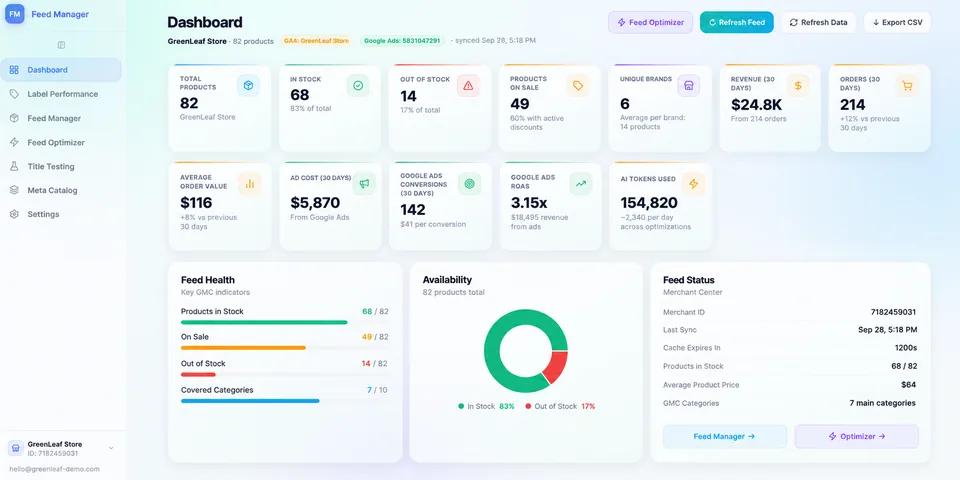Click the Cache Expires In value 1200s

[906, 348]
